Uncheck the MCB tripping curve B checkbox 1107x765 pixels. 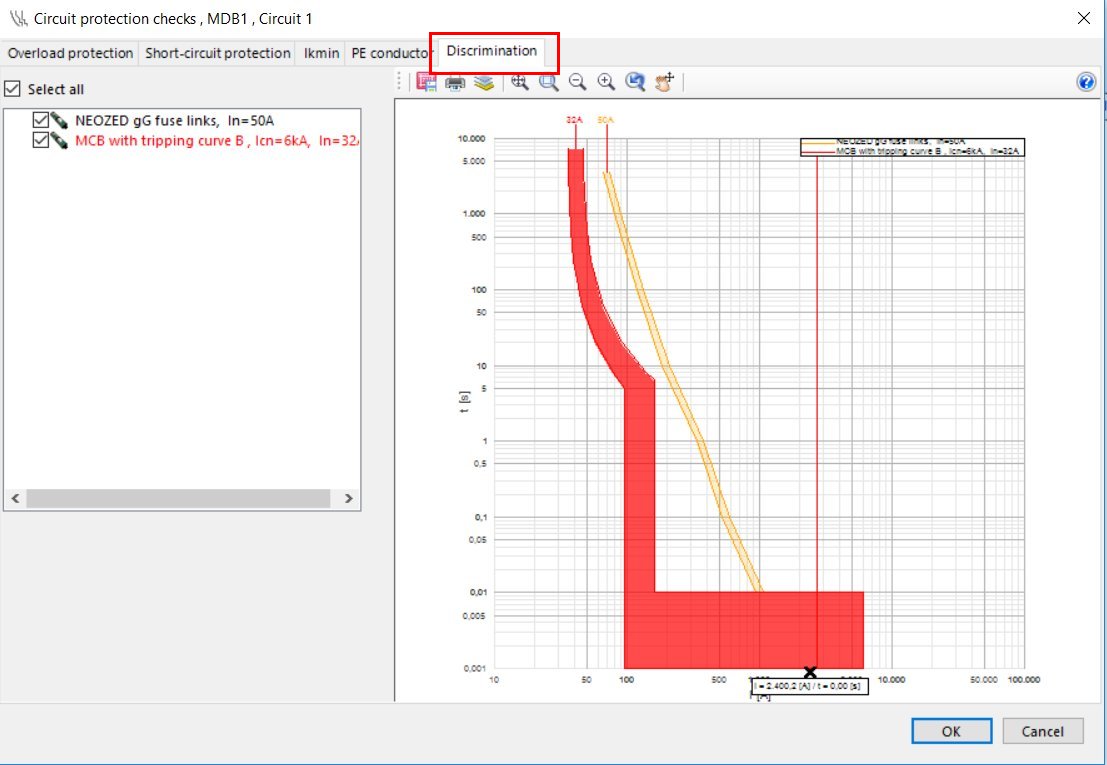pyautogui.click(x=41, y=141)
